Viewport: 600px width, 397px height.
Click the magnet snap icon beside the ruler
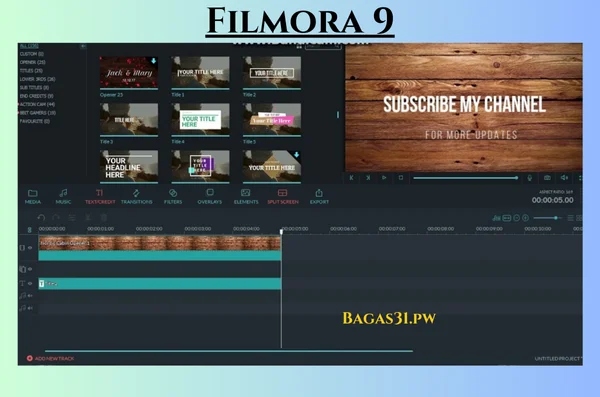click(x=29, y=230)
